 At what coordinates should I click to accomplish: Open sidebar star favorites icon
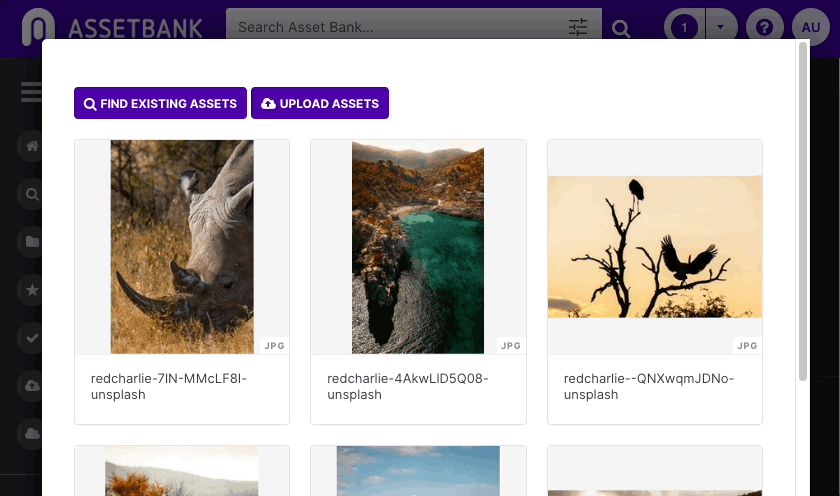[32, 290]
